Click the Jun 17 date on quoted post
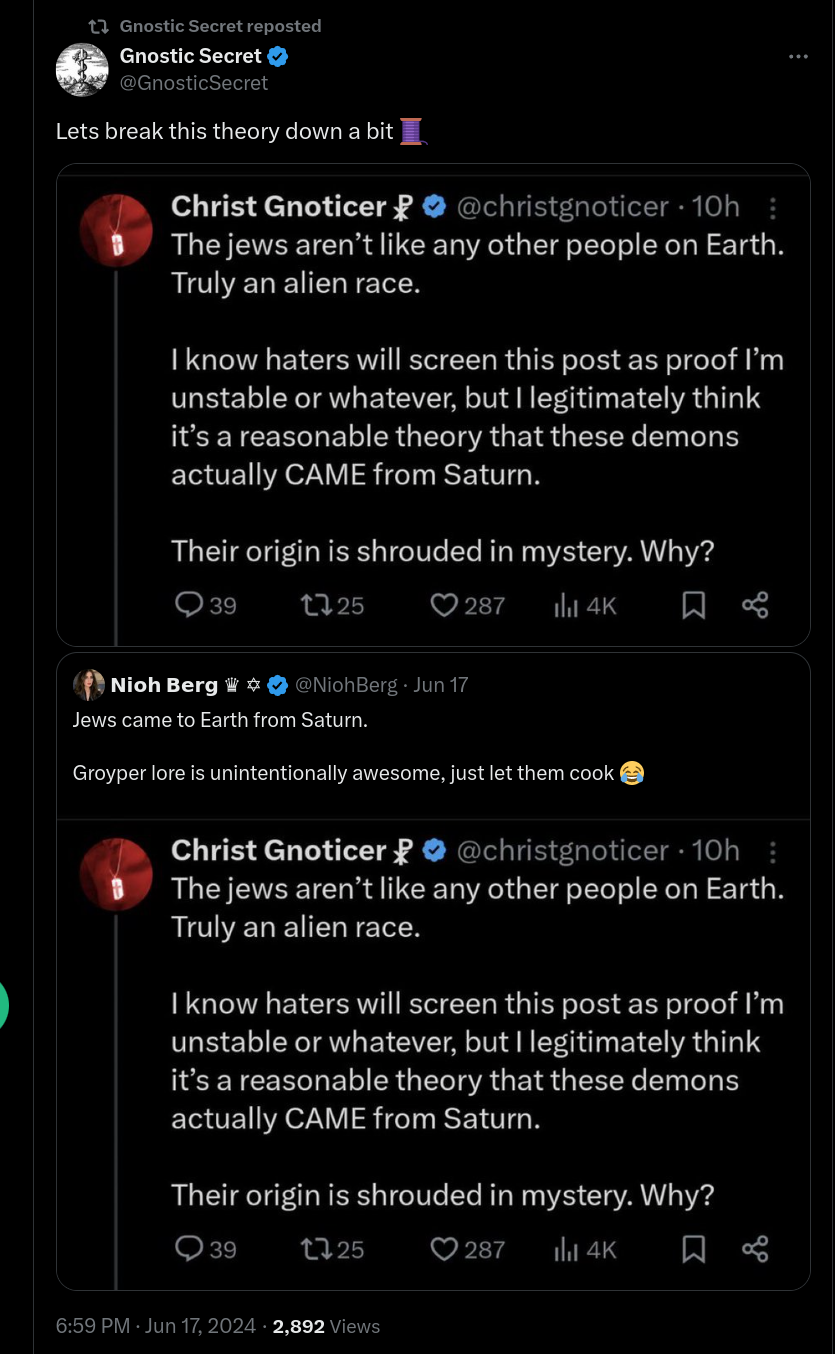835x1354 pixels. (x=440, y=685)
